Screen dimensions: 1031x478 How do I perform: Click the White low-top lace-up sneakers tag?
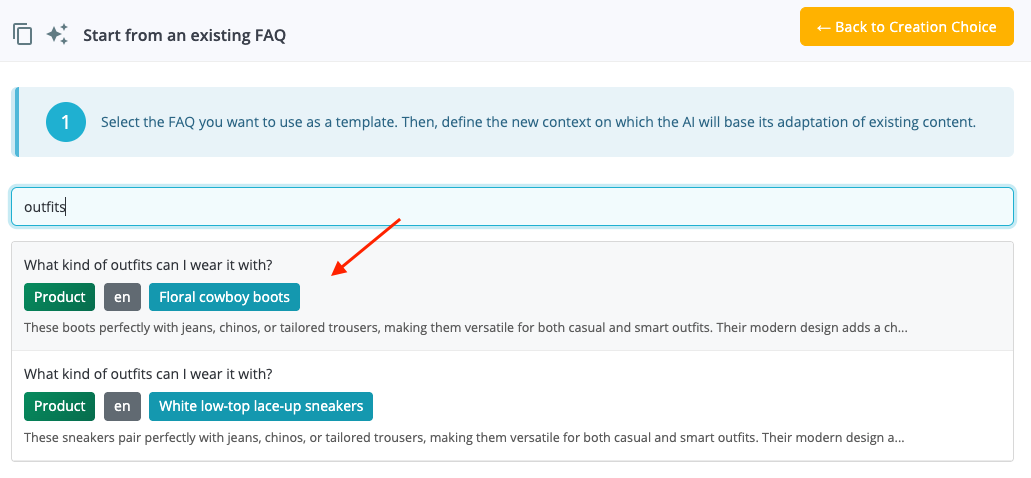[261, 406]
